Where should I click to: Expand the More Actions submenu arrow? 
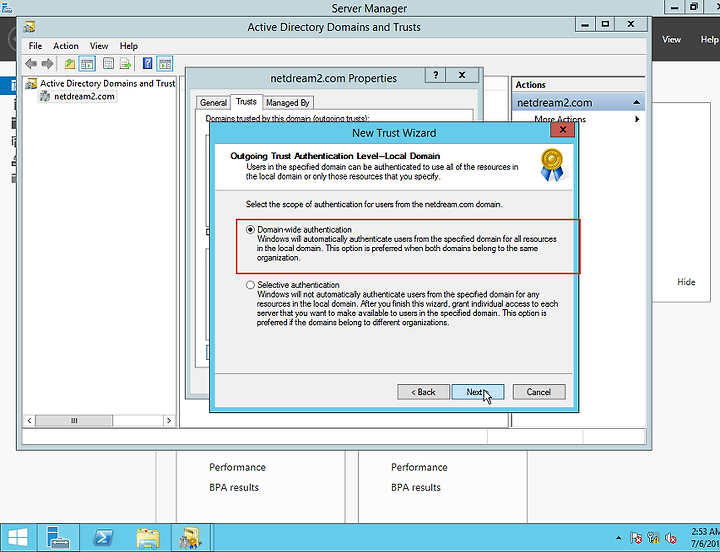pos(637,119)
